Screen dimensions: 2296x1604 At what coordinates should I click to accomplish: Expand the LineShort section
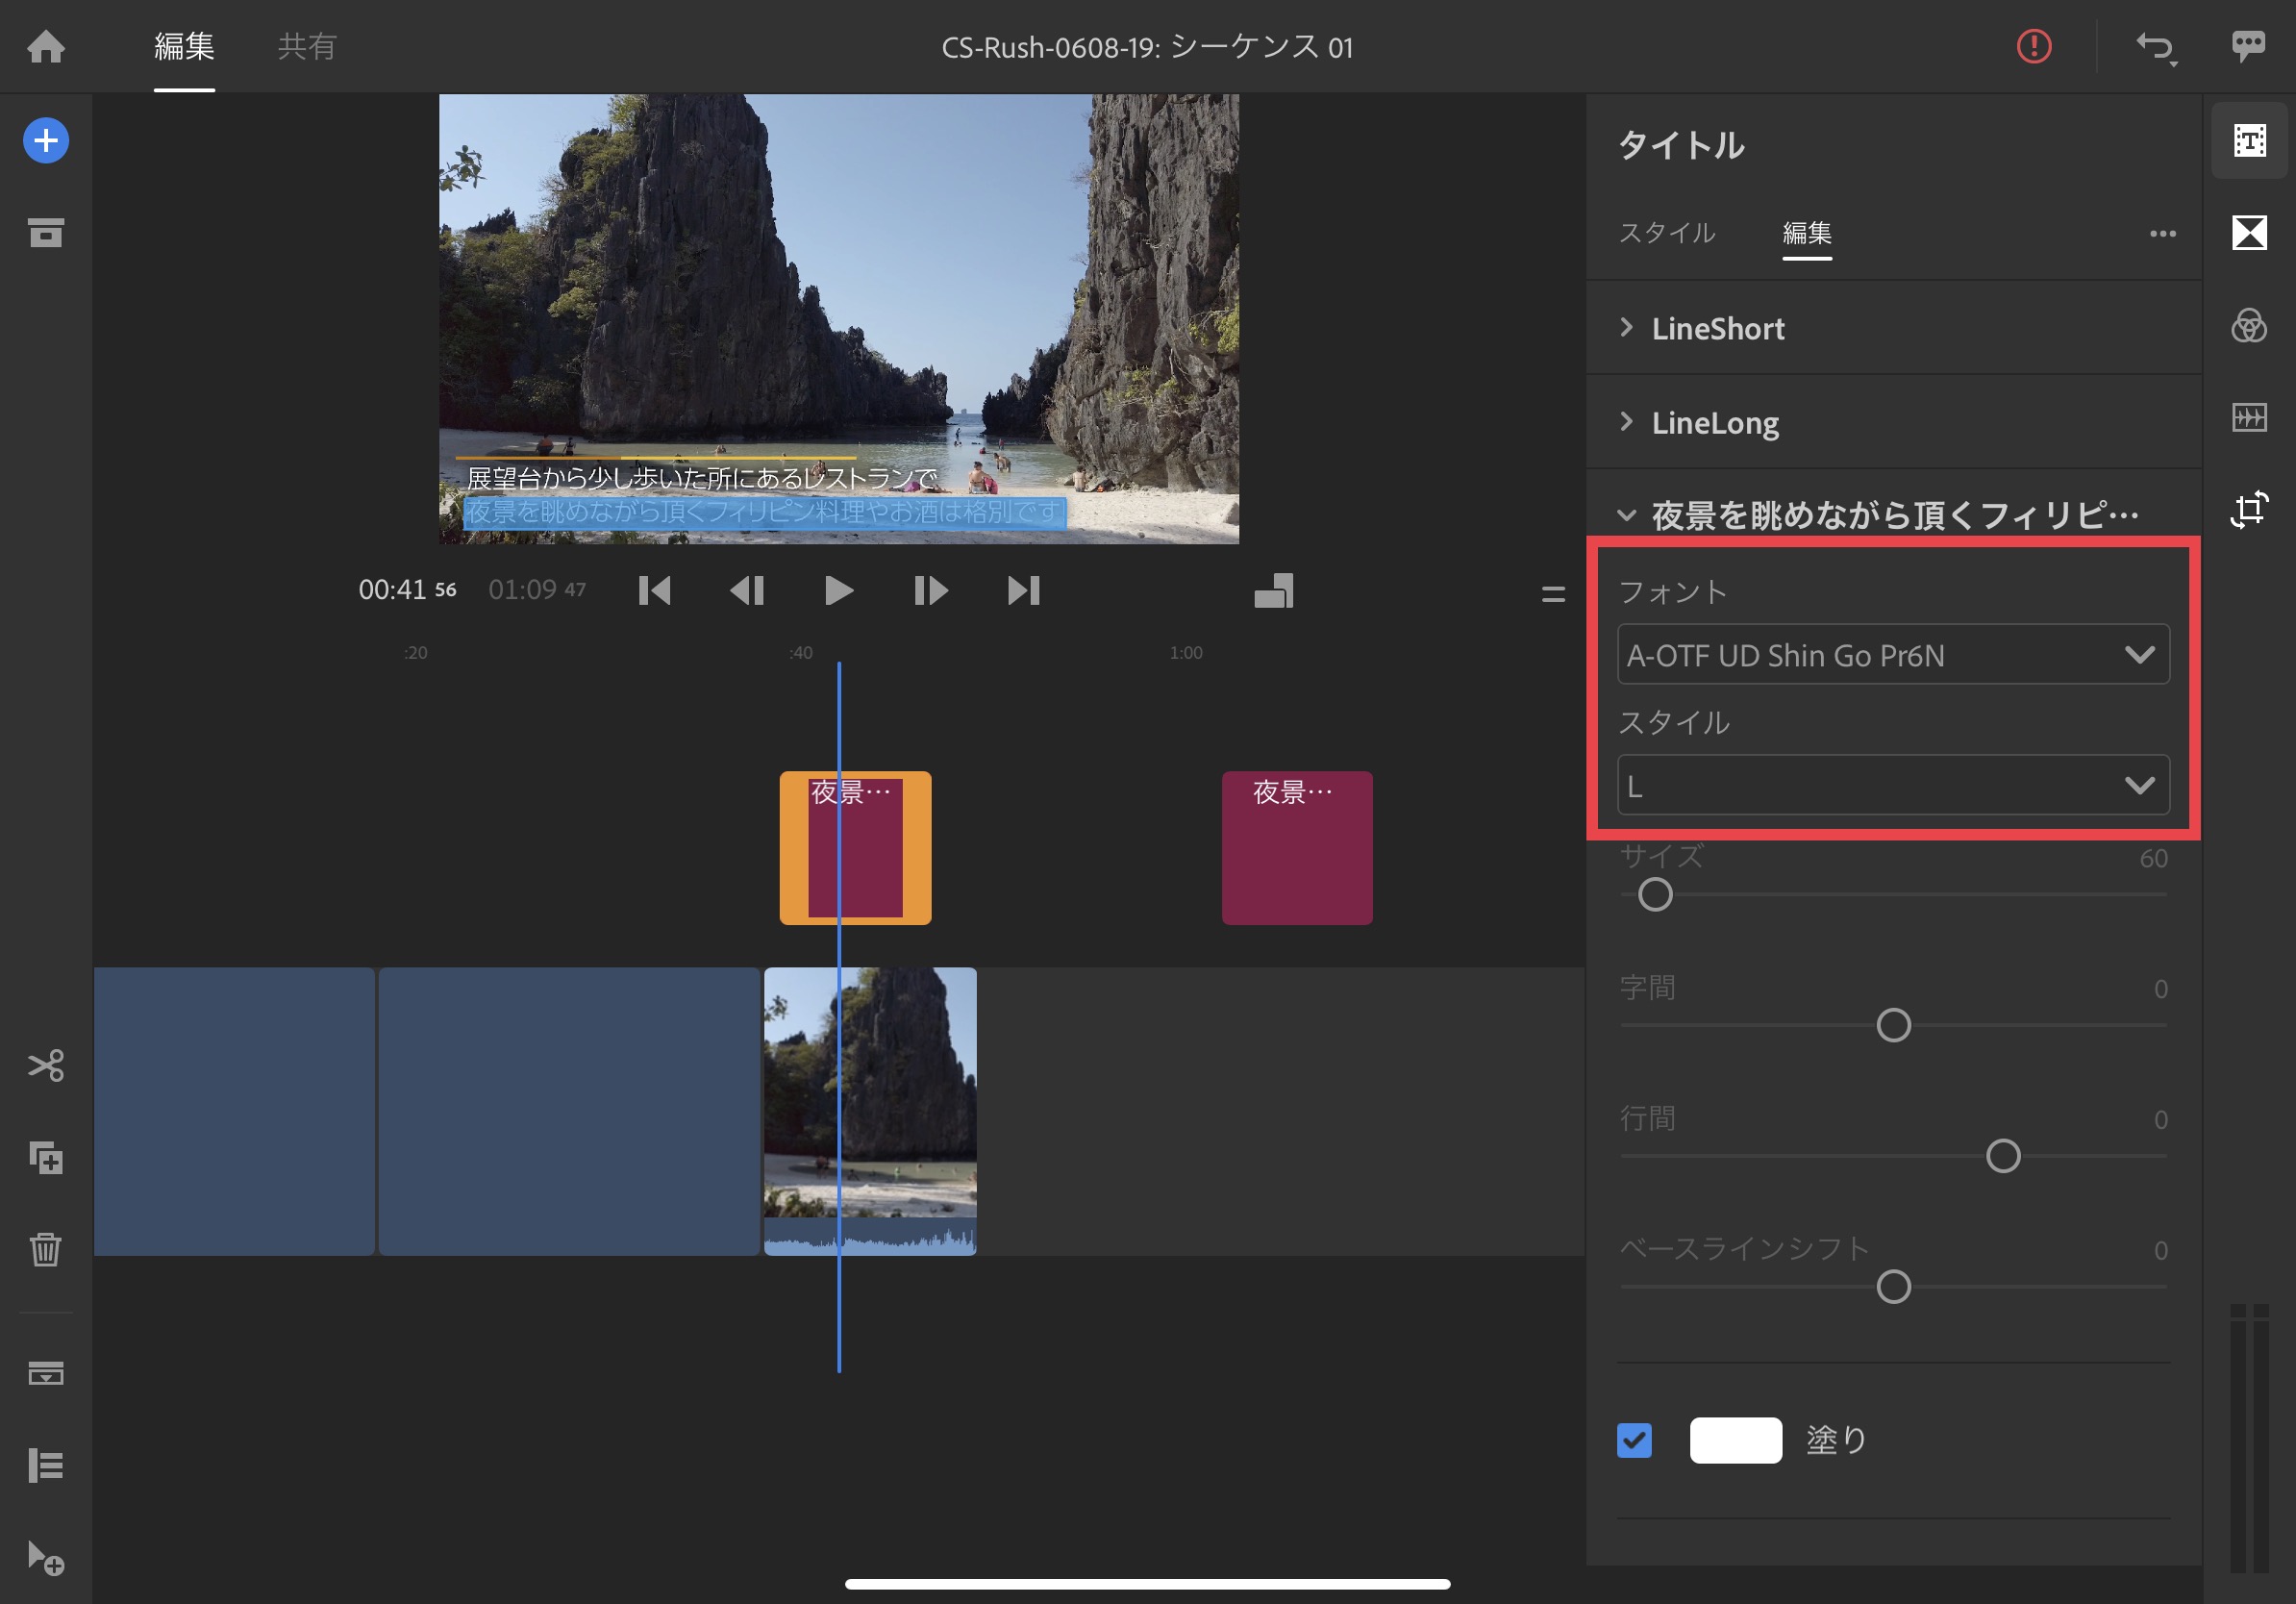[x=1716, y=328]
